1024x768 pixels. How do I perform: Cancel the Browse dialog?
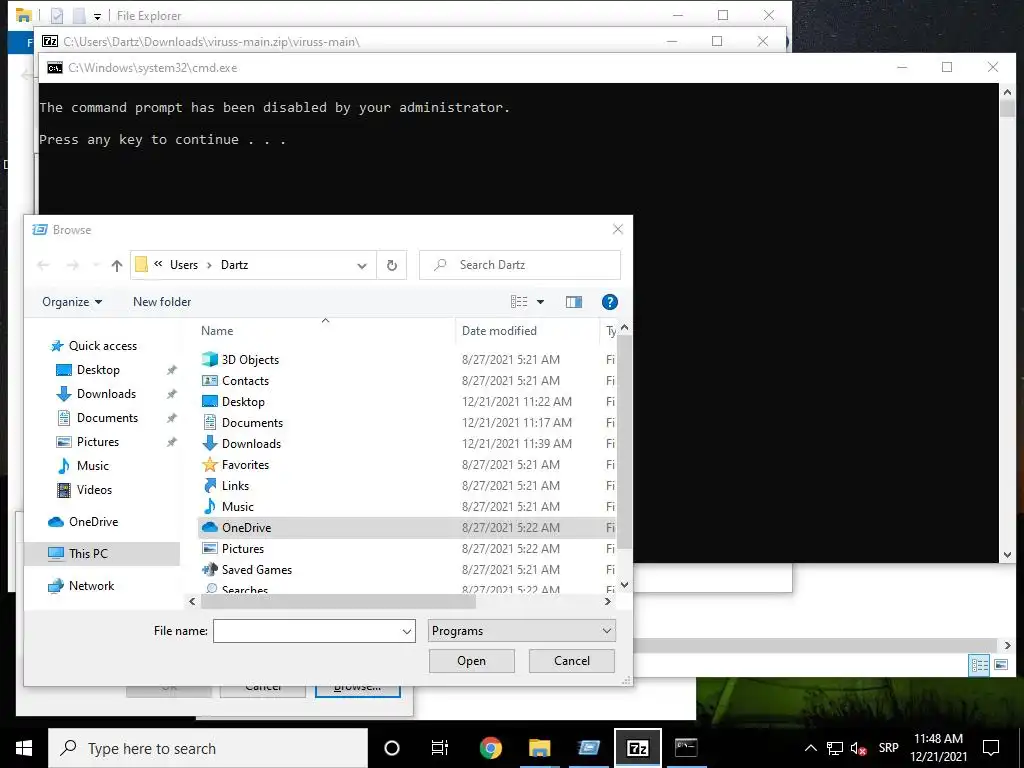(x=571, y=661)
